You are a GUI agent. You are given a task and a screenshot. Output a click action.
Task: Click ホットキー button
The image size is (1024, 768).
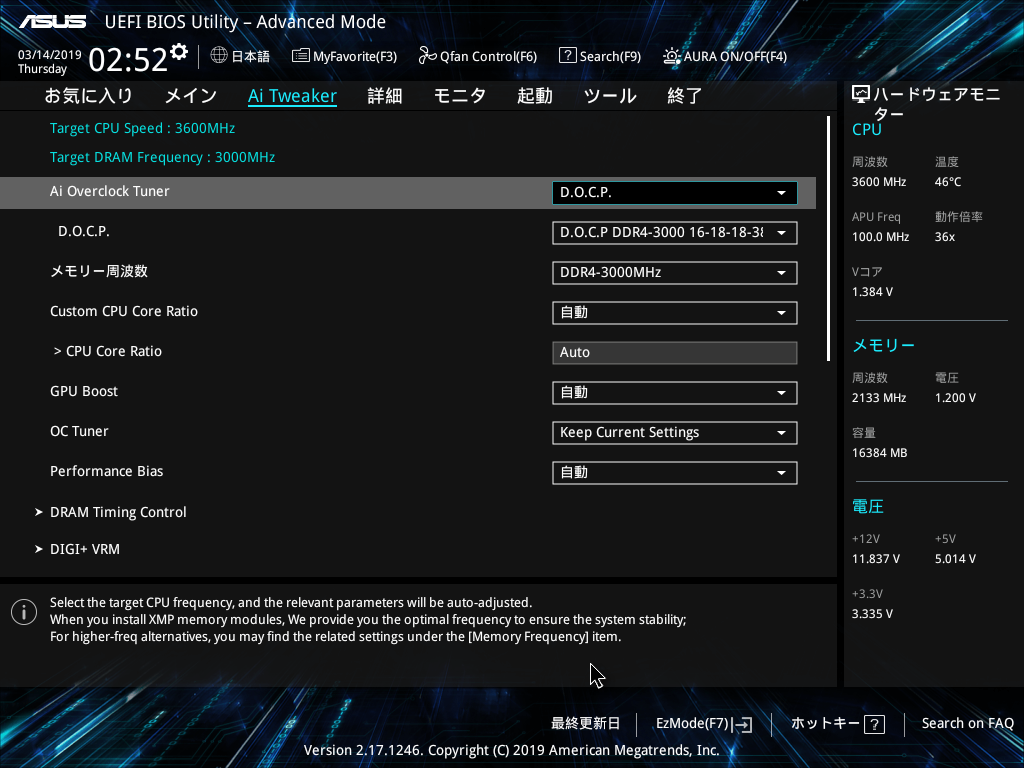(x=838, y=724)
